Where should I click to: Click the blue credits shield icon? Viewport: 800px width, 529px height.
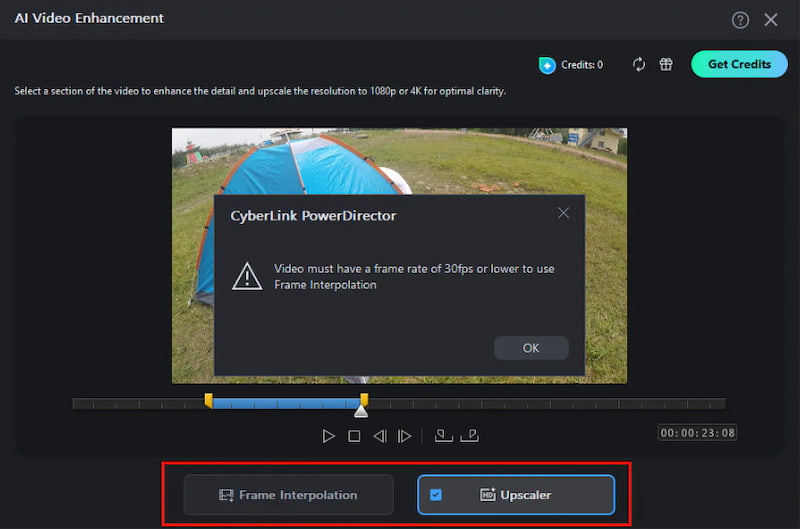click(x=547, y=65)
